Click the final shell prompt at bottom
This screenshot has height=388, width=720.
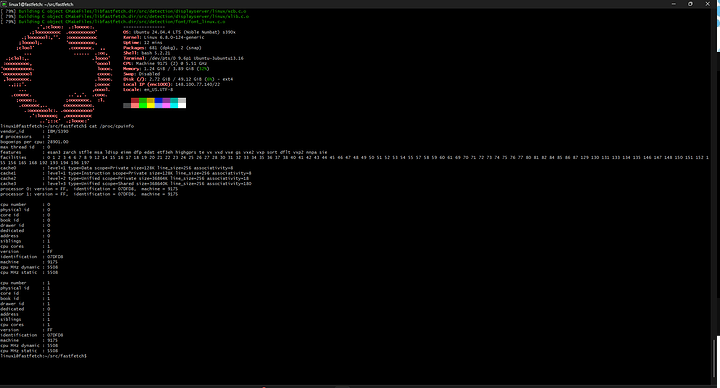44,356
